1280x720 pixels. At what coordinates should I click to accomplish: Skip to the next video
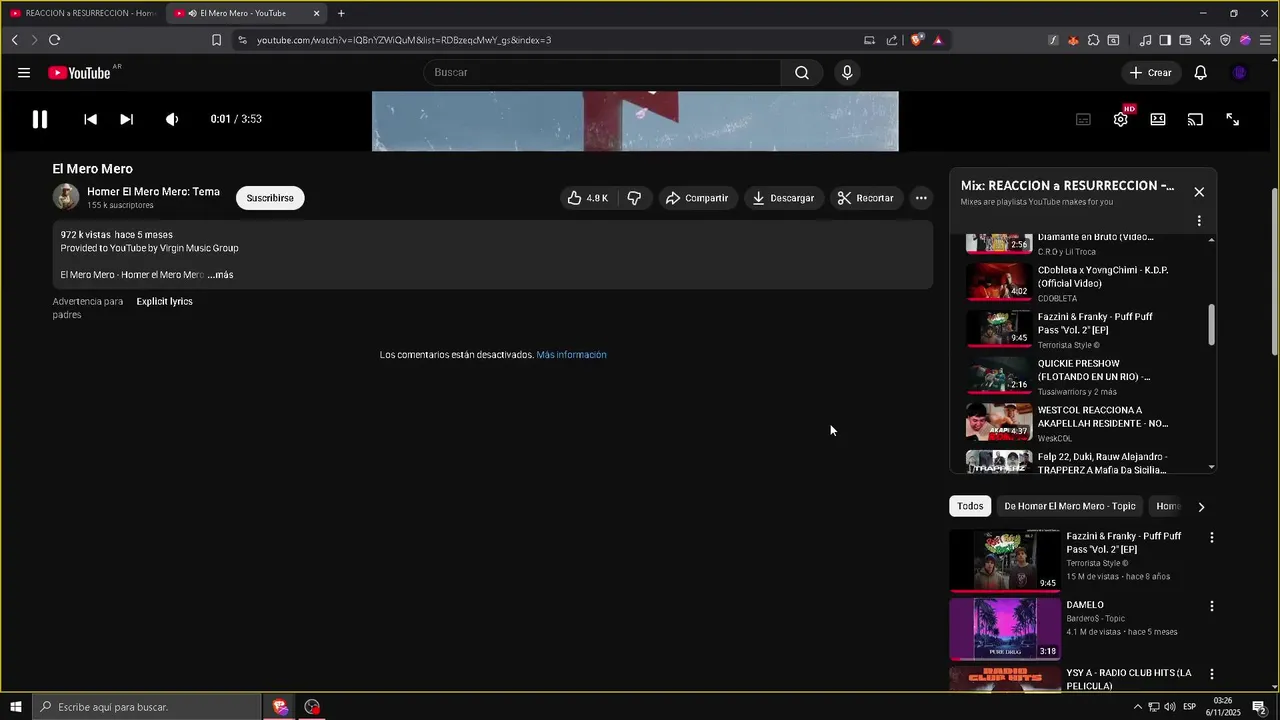pyautogui.click(x=126, y=119)
